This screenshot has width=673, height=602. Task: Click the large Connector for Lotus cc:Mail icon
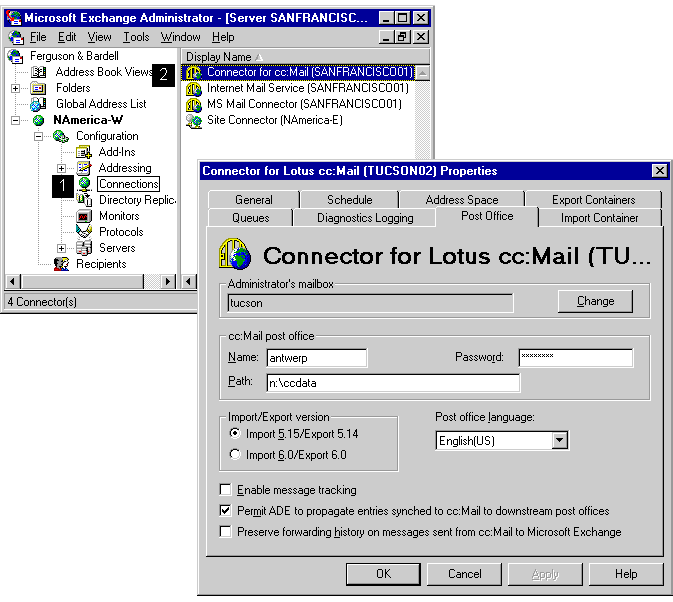coord(235,255)
